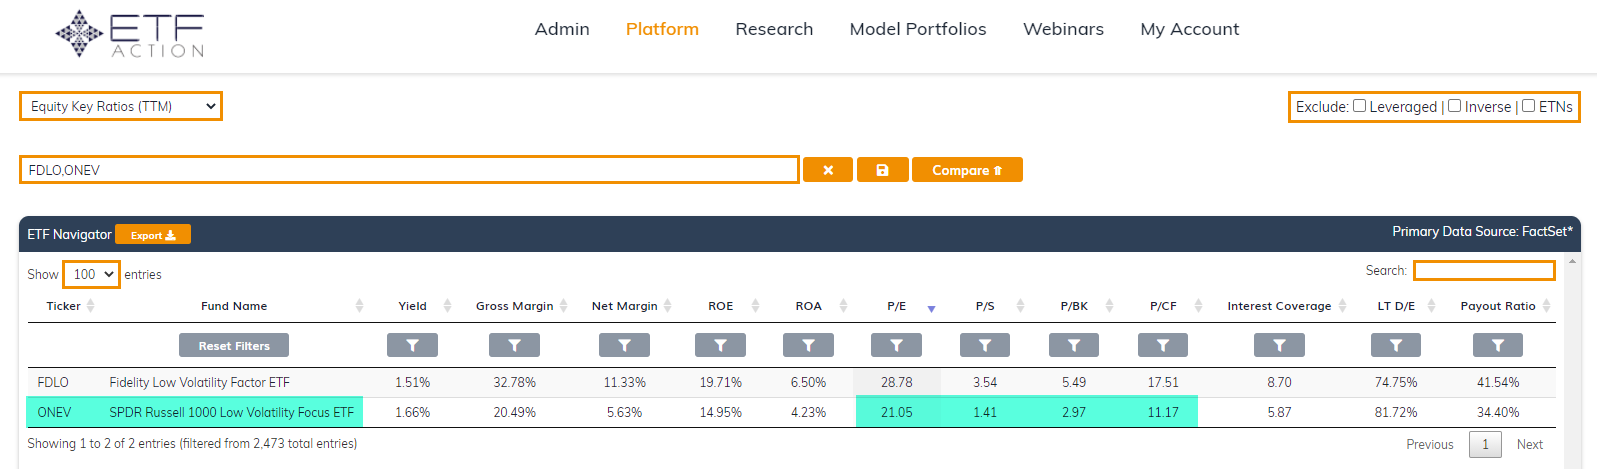Click ONEV P/E value 21.05
Screen dimensions: 1597x469
896,412
